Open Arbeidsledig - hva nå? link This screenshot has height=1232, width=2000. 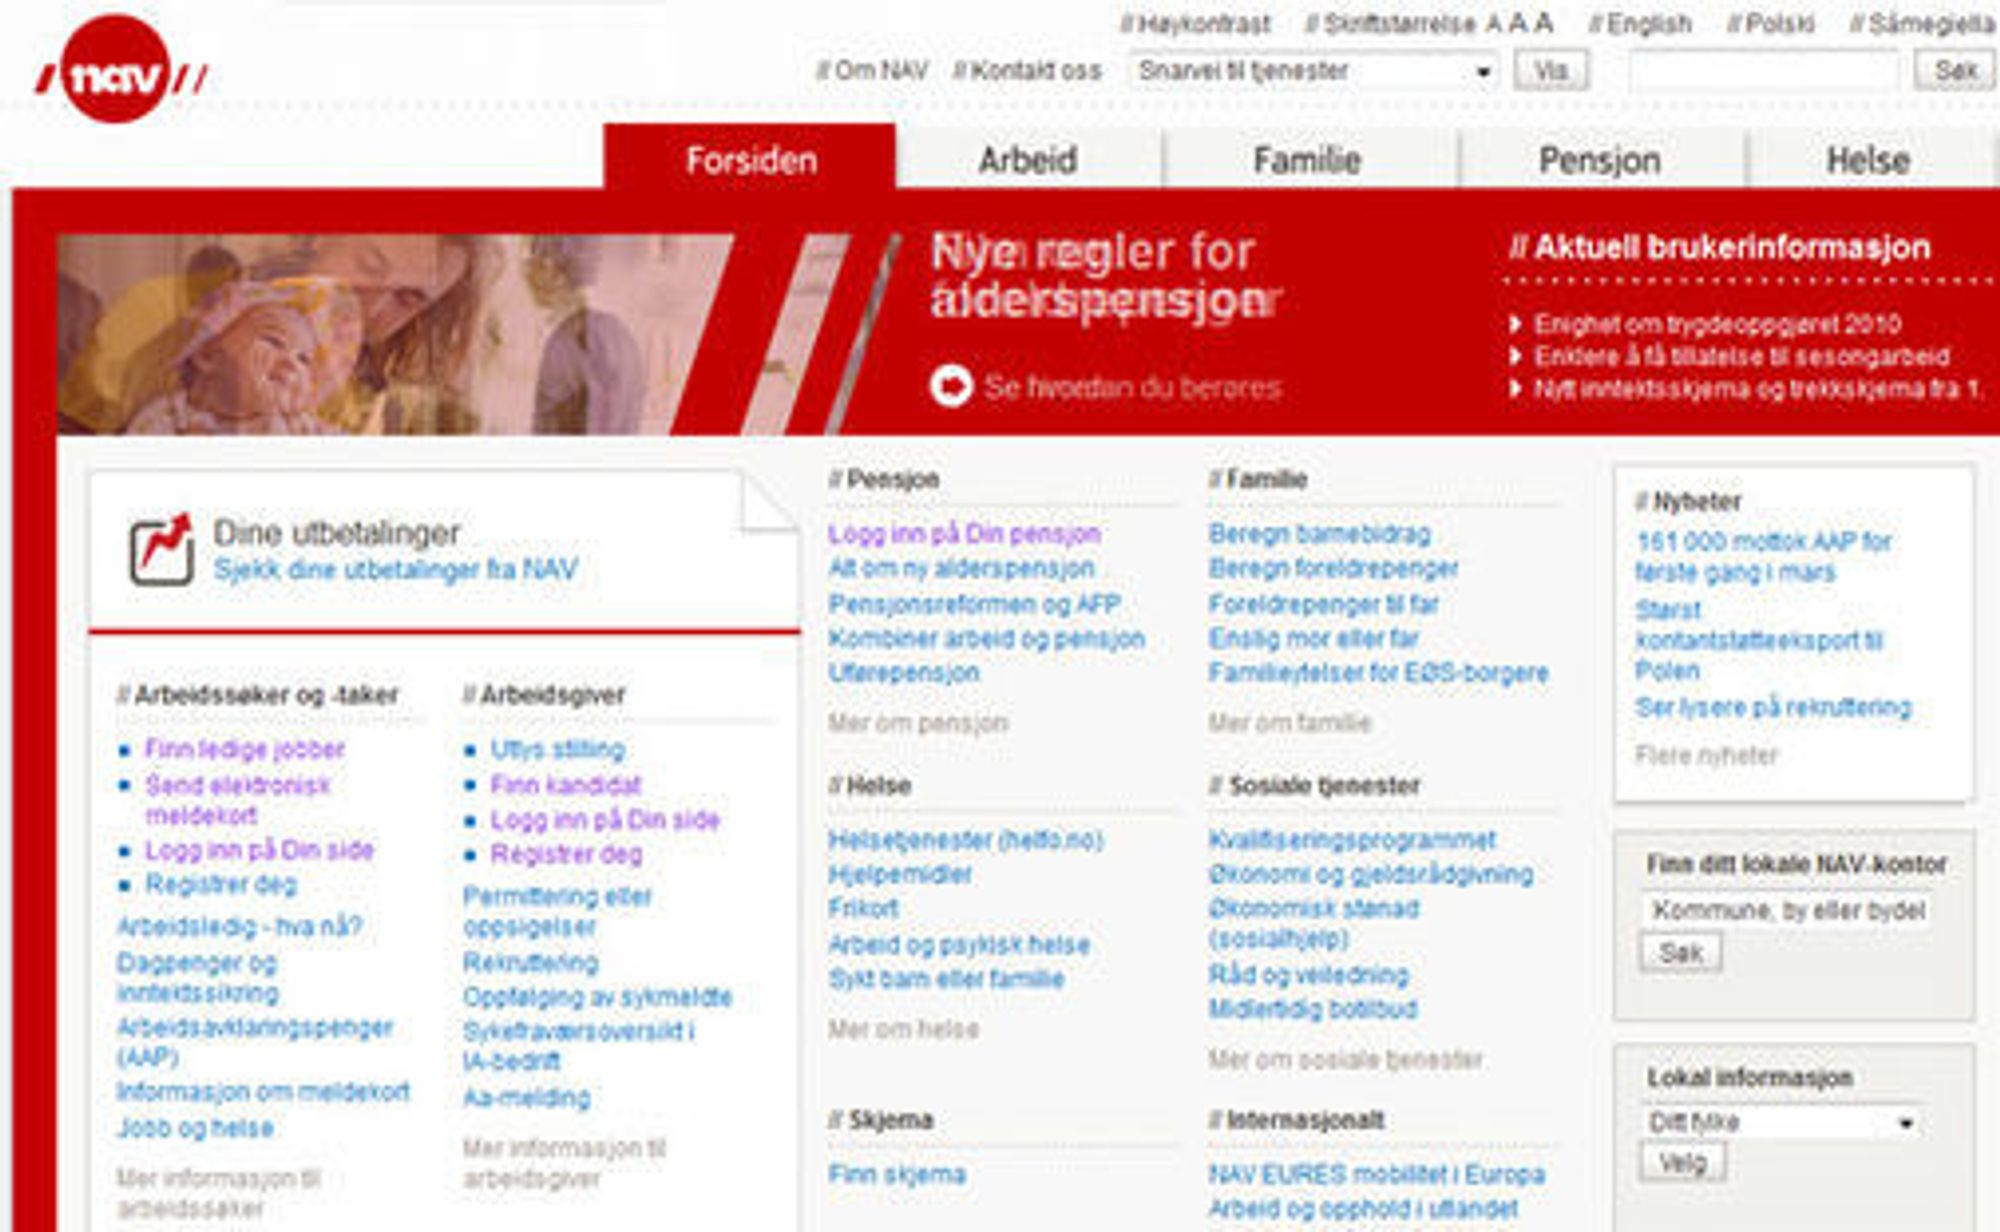tap(239, 927)
